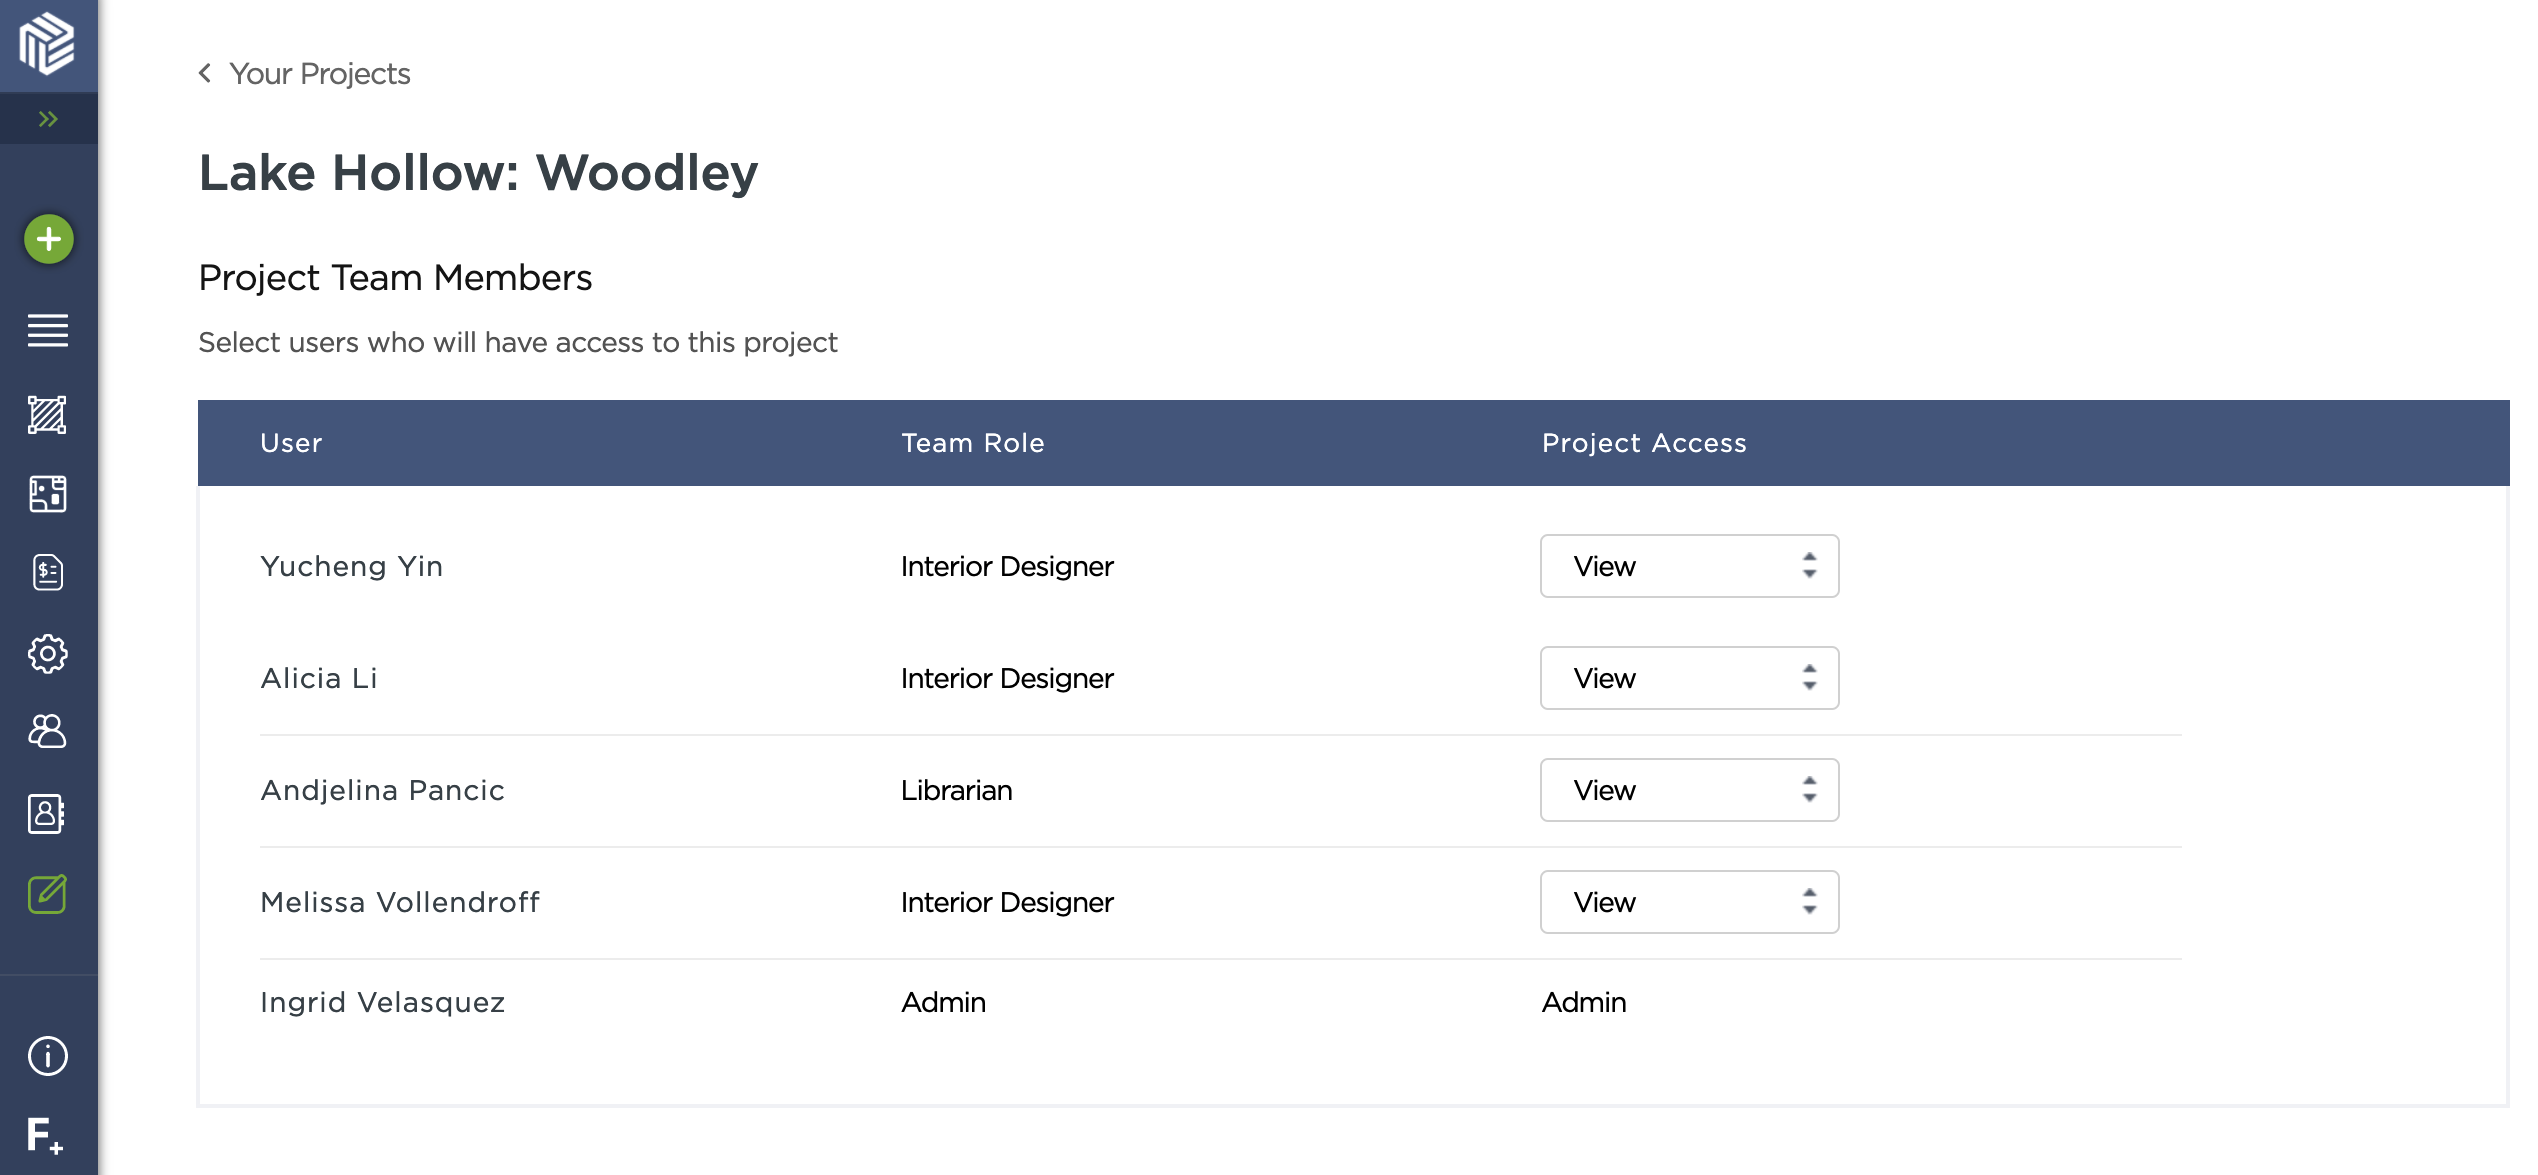Click the green plus button to add

pos(47,238)
